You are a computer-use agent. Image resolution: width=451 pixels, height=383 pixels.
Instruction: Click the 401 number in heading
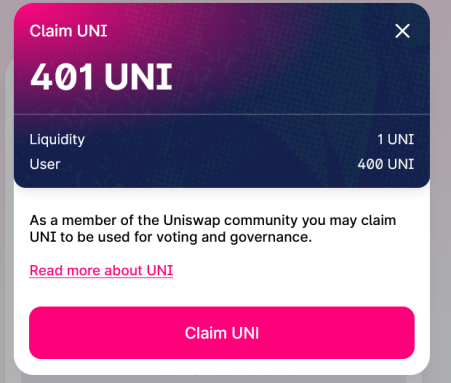(x=61, y=77)
